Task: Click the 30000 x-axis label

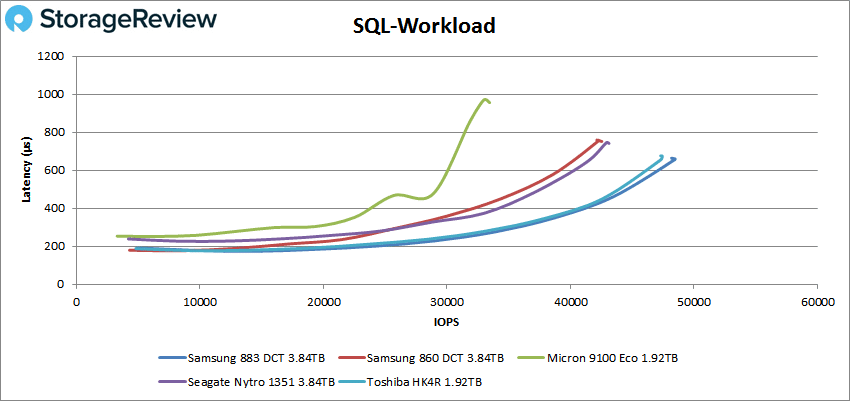Action: tap(447, 303)
